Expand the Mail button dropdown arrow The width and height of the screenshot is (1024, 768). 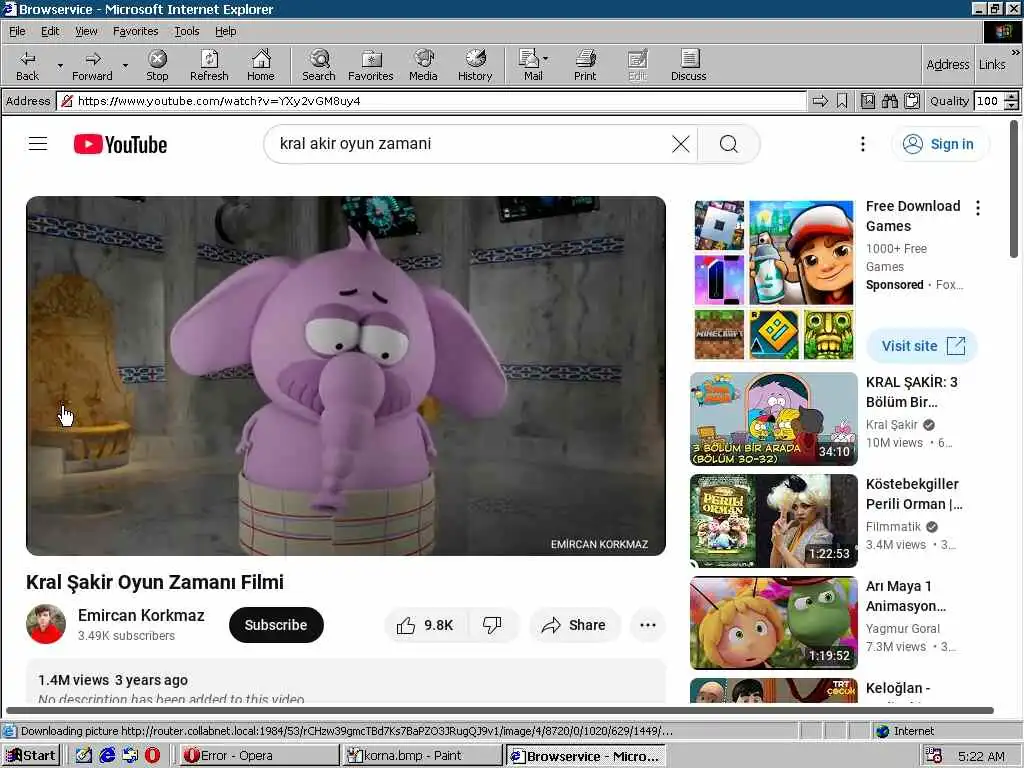coord(546,59)
